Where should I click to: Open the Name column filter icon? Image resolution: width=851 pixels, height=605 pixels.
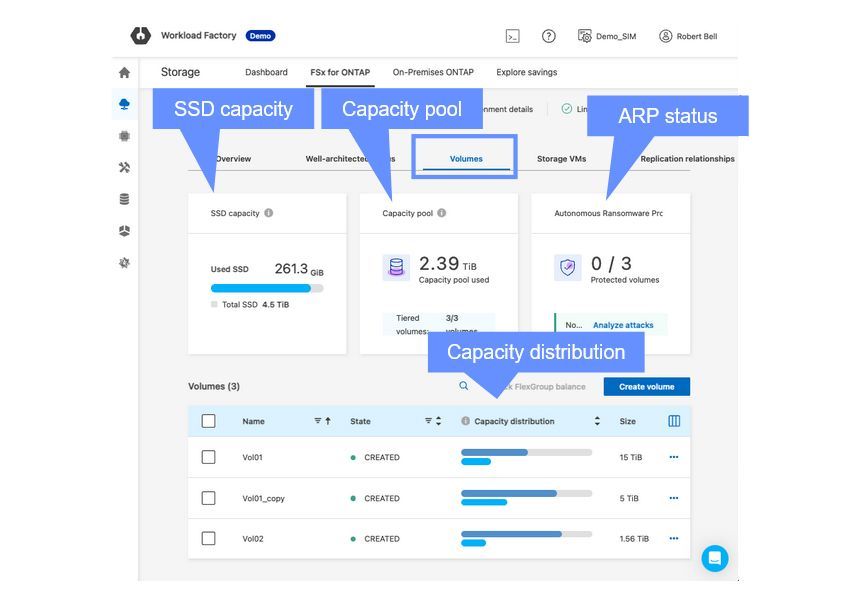point(317,421)
